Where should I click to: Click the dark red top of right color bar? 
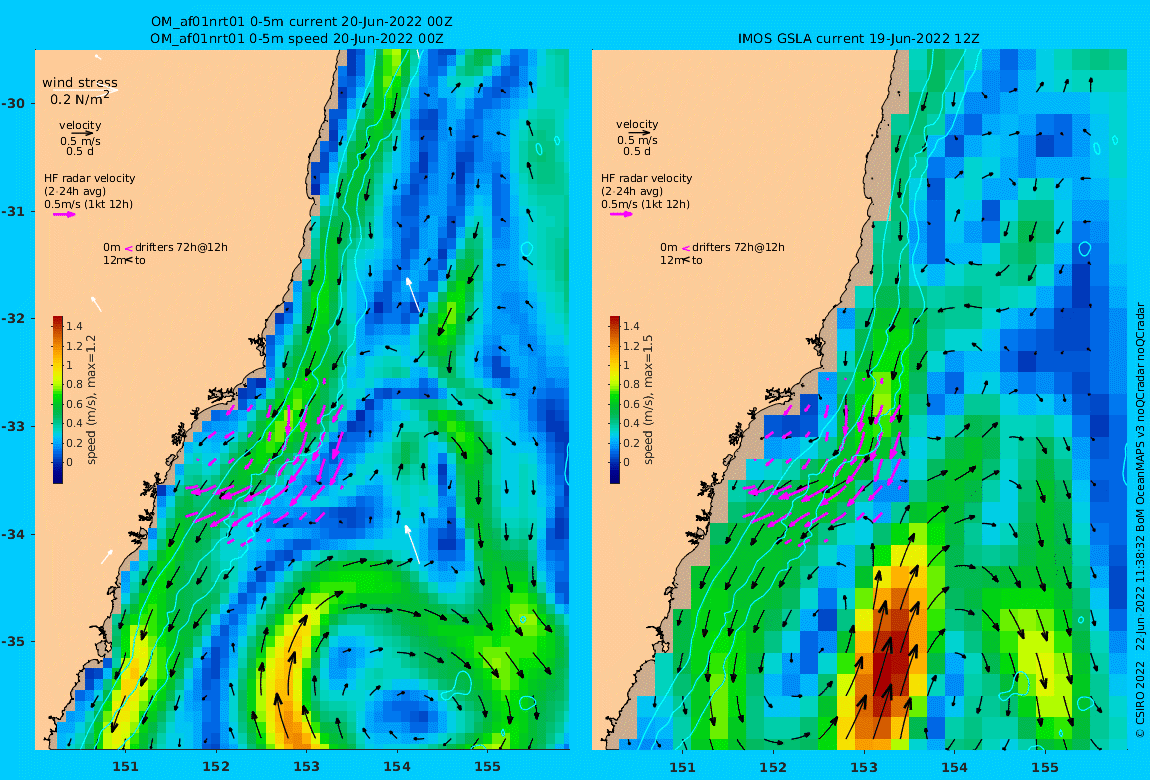coord(615,321)
